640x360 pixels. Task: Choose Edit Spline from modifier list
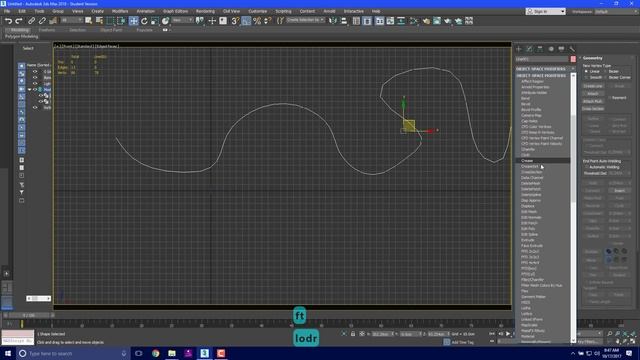coord(529,235)
